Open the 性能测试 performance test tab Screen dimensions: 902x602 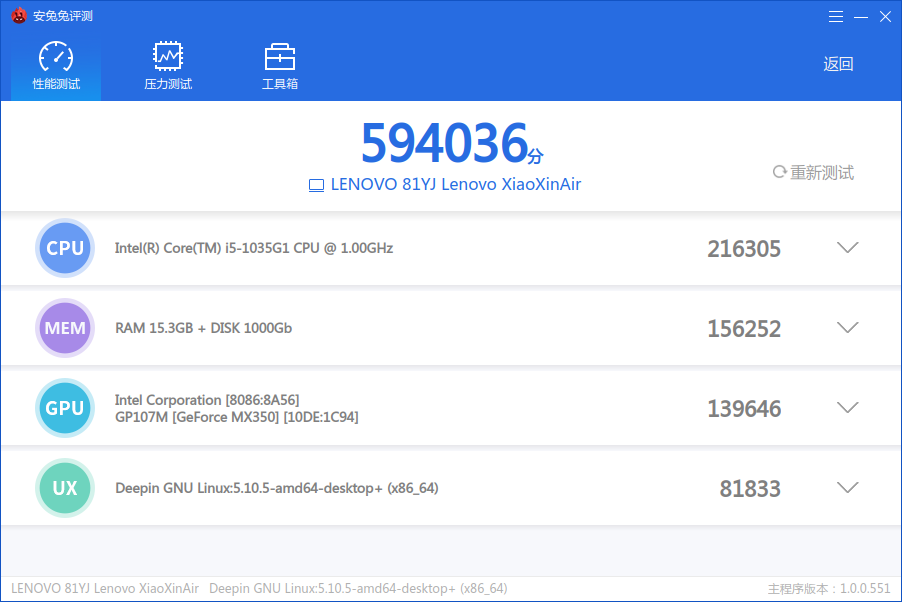[56, 66]
